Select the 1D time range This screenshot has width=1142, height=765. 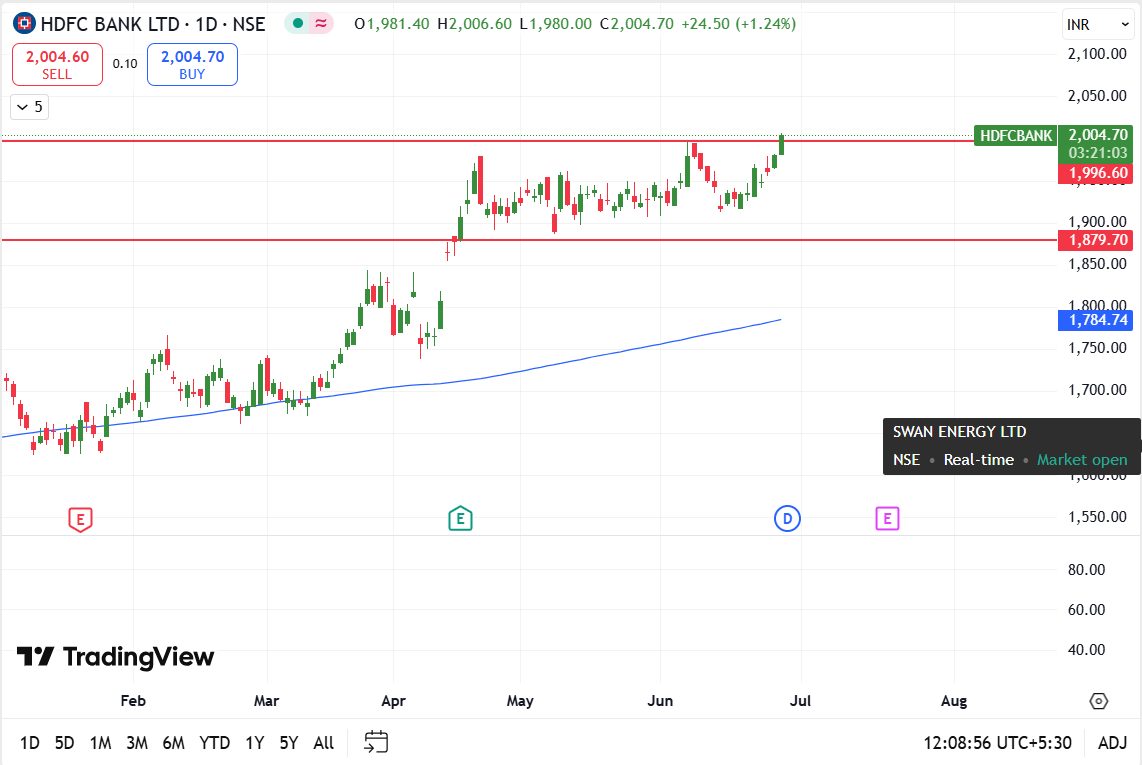tap(29, 743)
